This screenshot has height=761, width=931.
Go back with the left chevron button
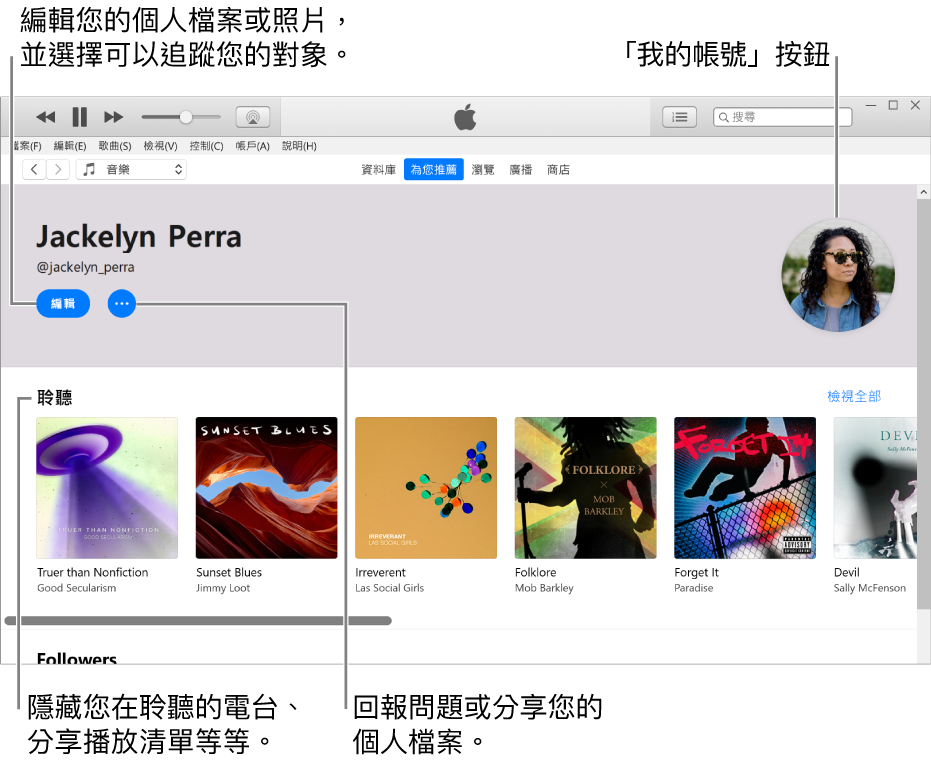pos(34,170)
